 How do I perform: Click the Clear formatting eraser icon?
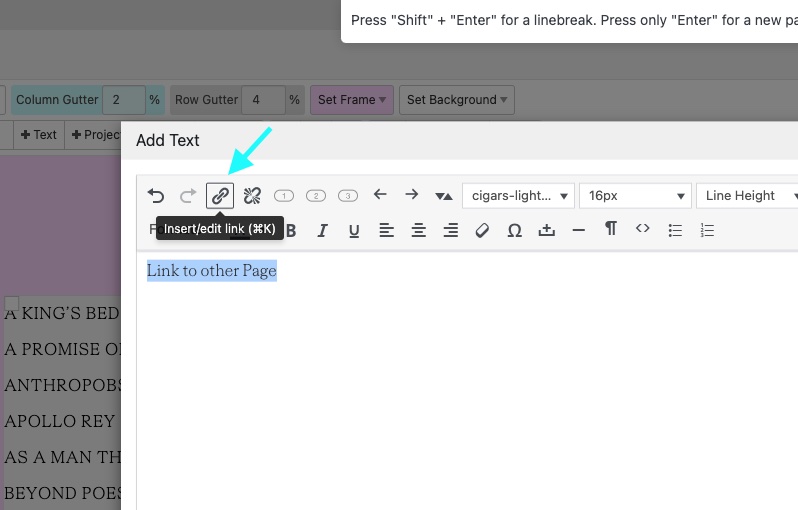click(482, 231)
